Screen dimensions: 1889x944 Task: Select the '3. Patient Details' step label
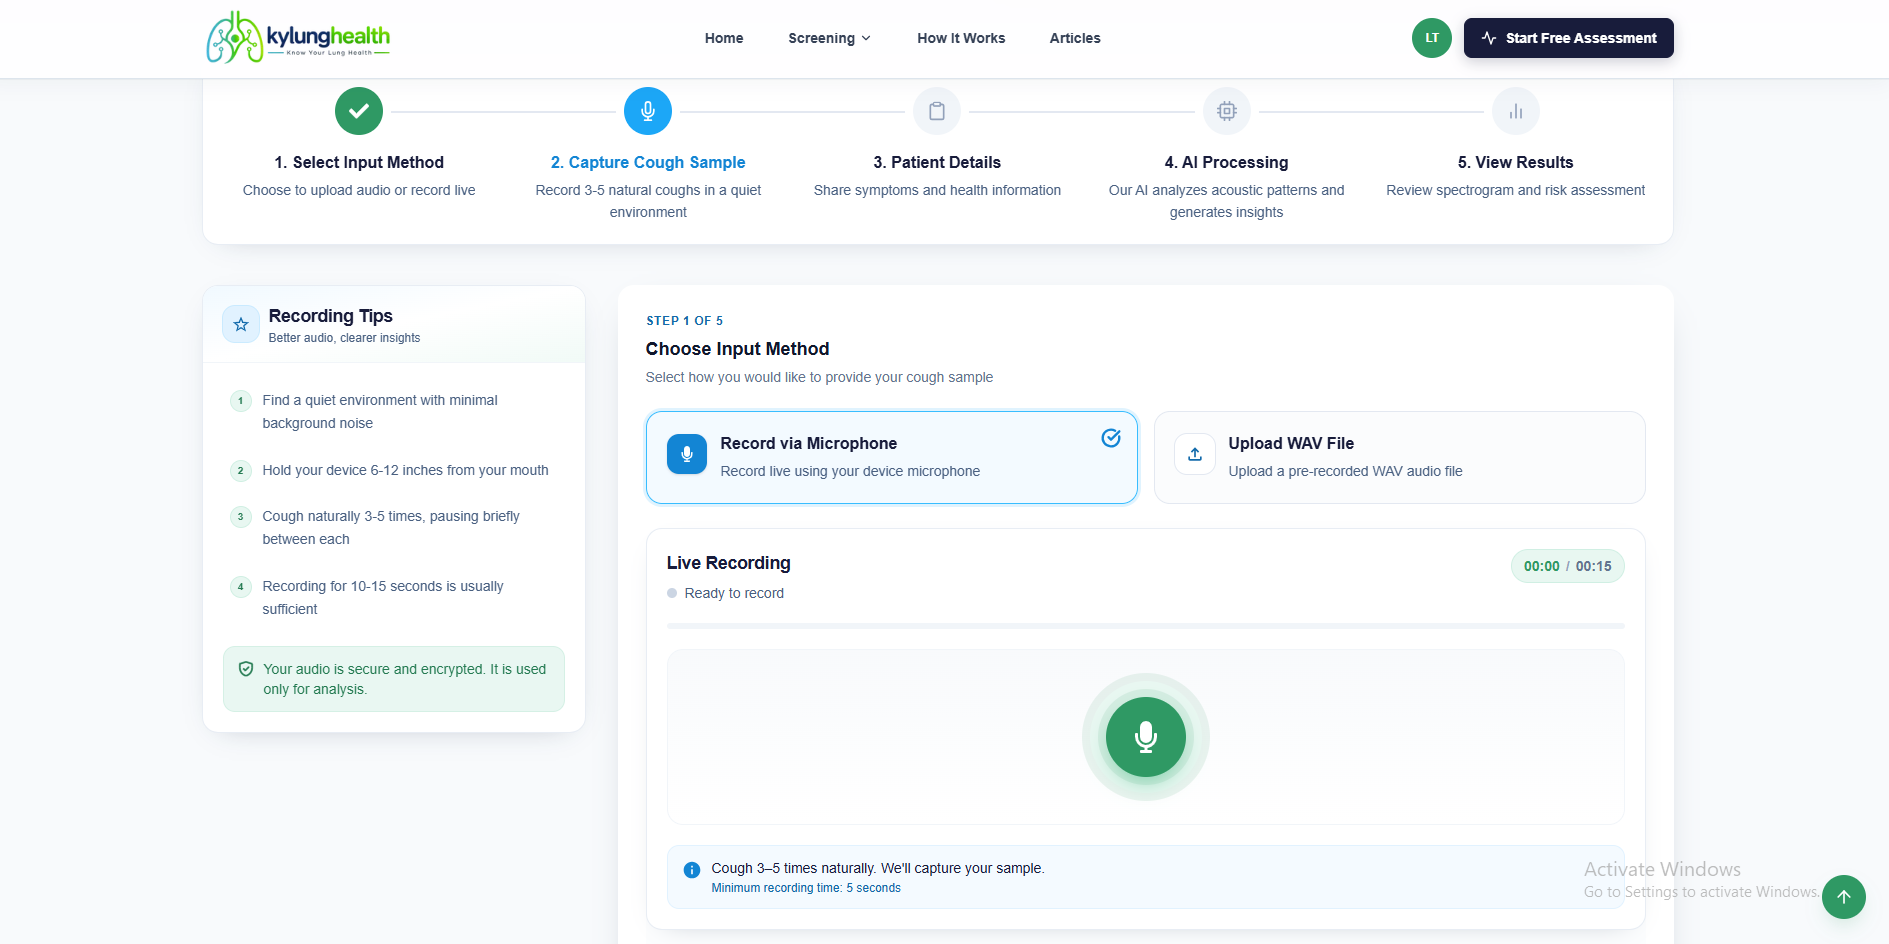point(937,162)
